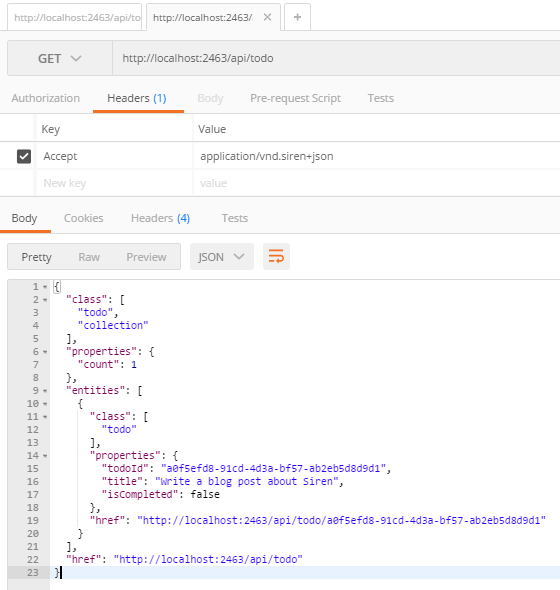This screenshot has width=560, height=590.
Task: Open the Authorization tab
Action: pyautogui.click(x=46, y=98)
